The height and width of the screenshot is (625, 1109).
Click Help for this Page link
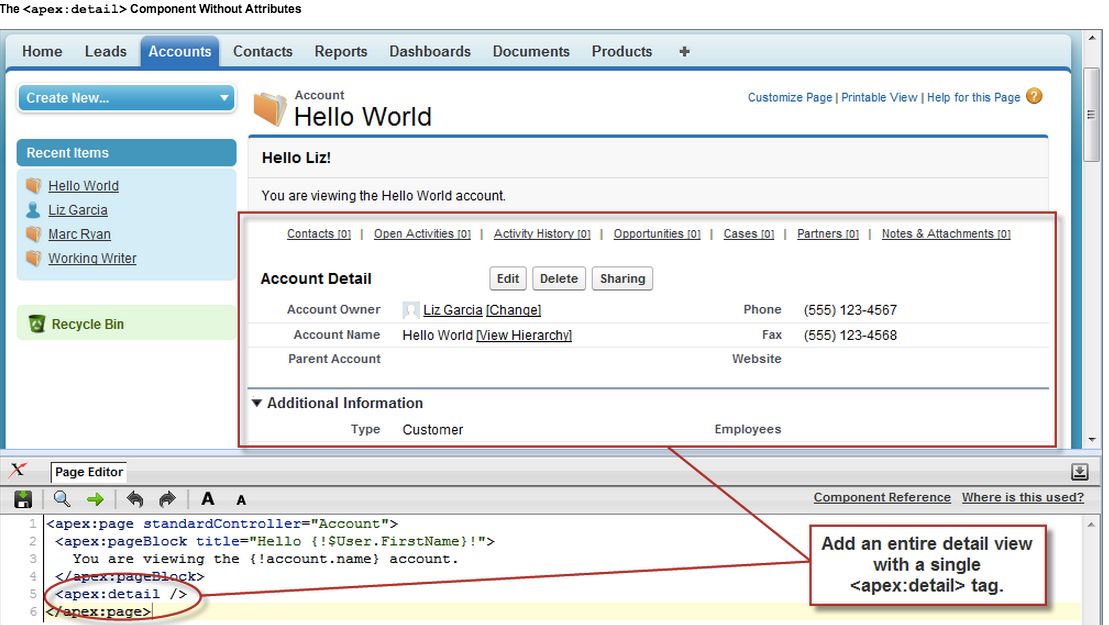tap(973, 98)
